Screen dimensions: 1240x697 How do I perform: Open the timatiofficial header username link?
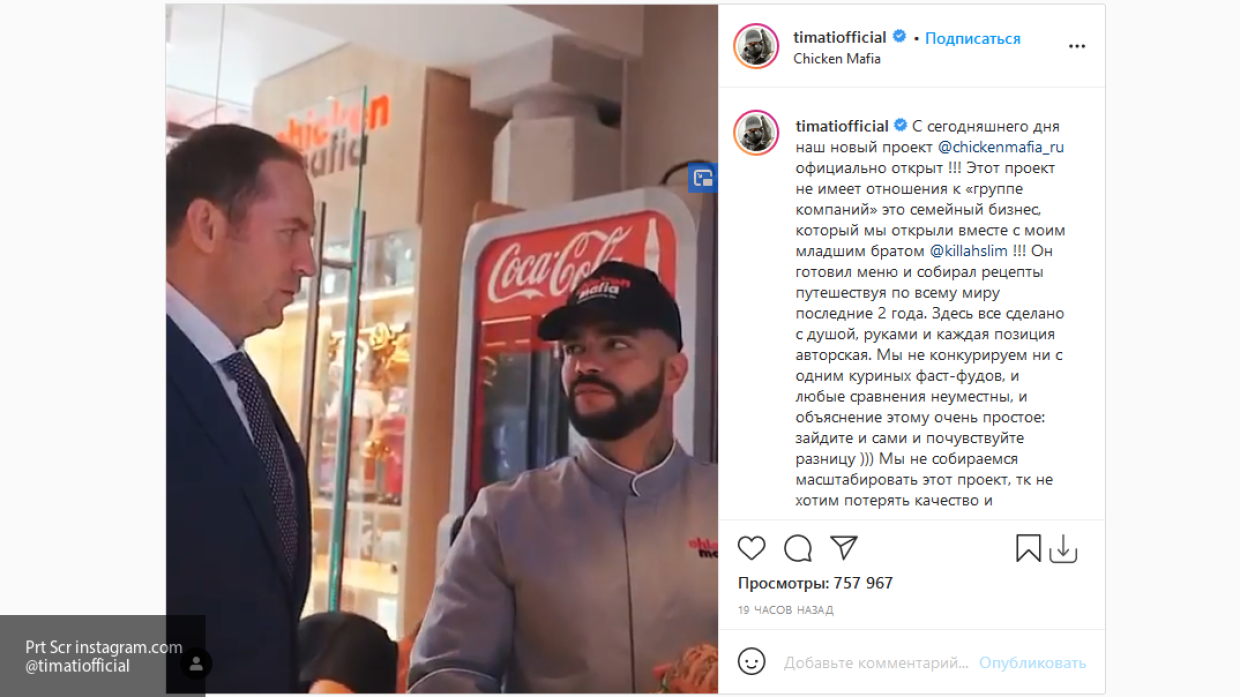(x=840, y=38)
